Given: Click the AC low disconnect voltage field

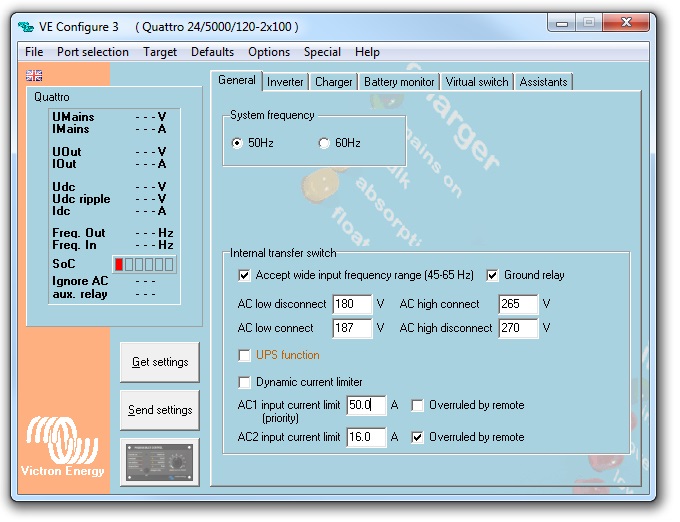Looking at the screenshot, I should pos(351,304).
